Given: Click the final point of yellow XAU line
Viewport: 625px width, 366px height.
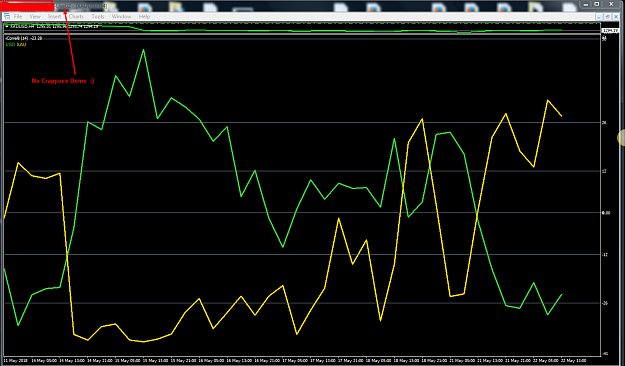Looking at the screenshot, I should [562, 116].
